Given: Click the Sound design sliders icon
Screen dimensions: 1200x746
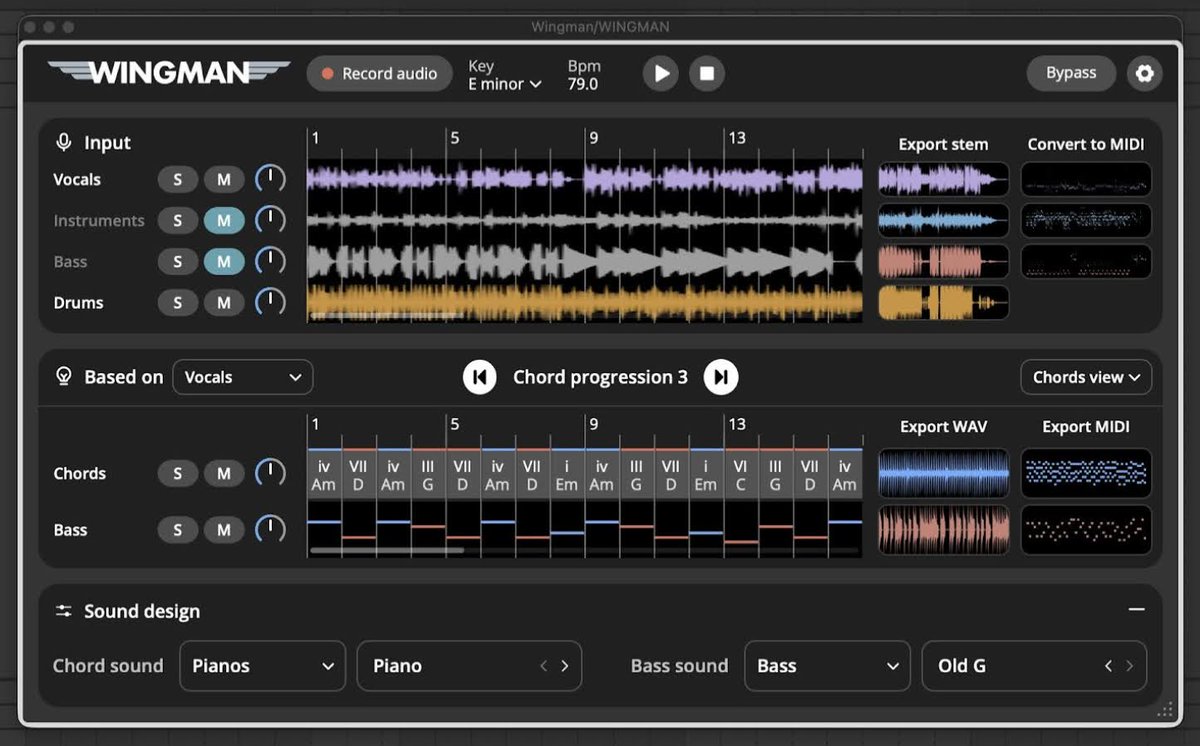Looking at the screenshot, I should [64, 611].
